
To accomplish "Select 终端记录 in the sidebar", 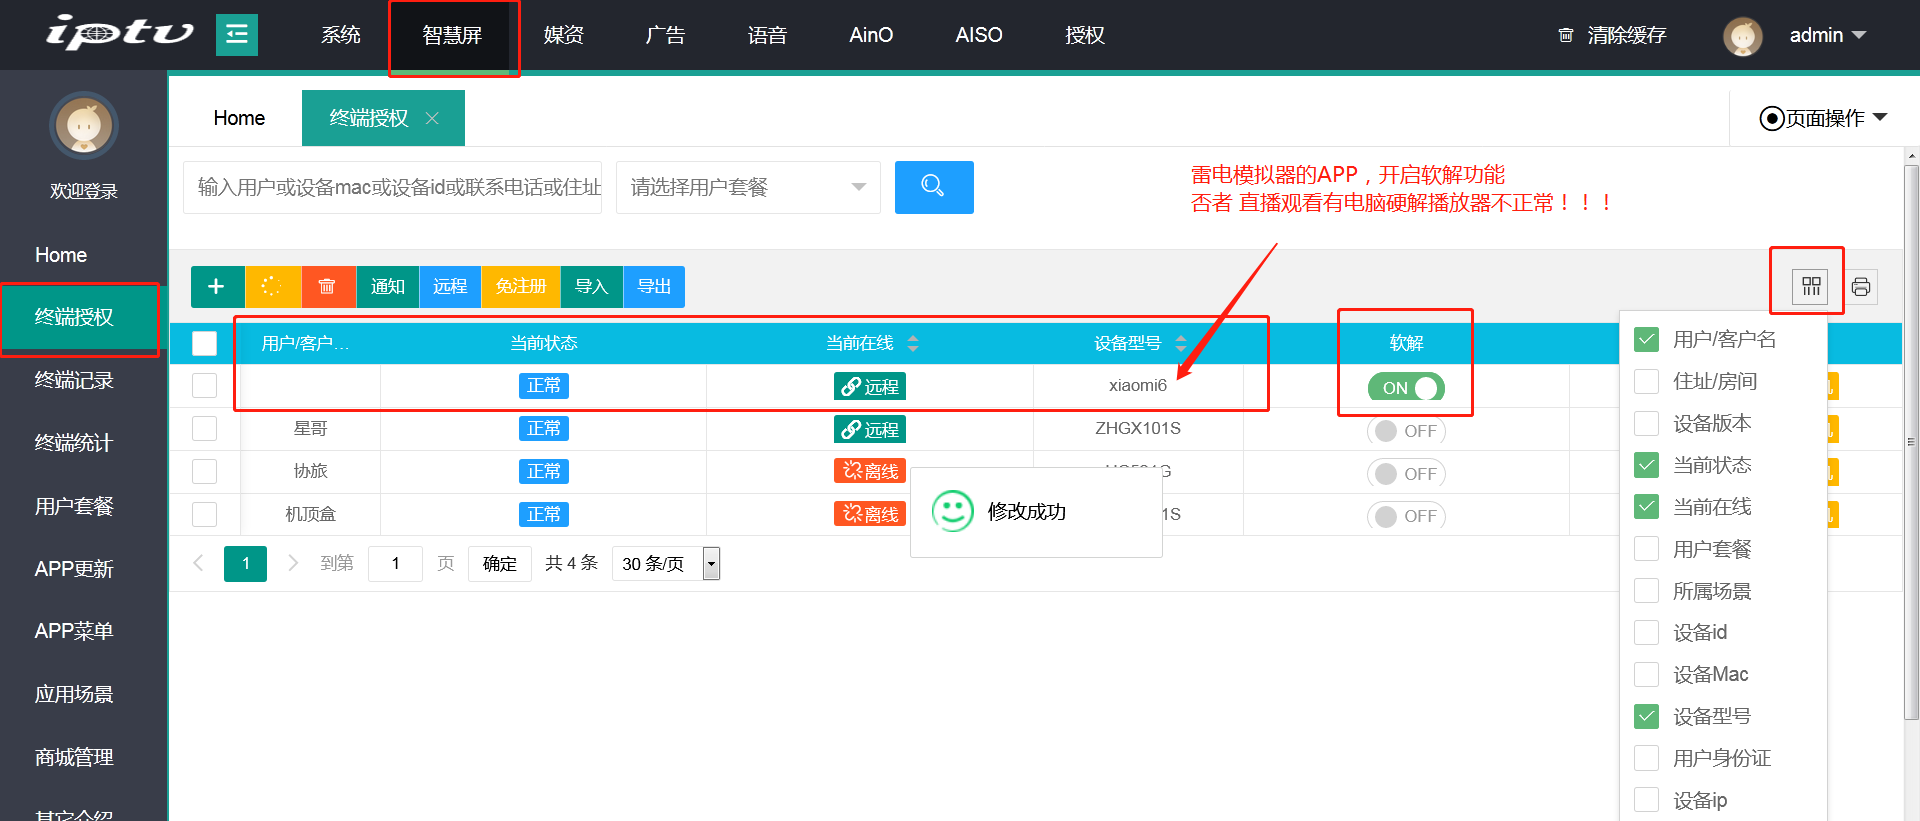I will 74,380.
